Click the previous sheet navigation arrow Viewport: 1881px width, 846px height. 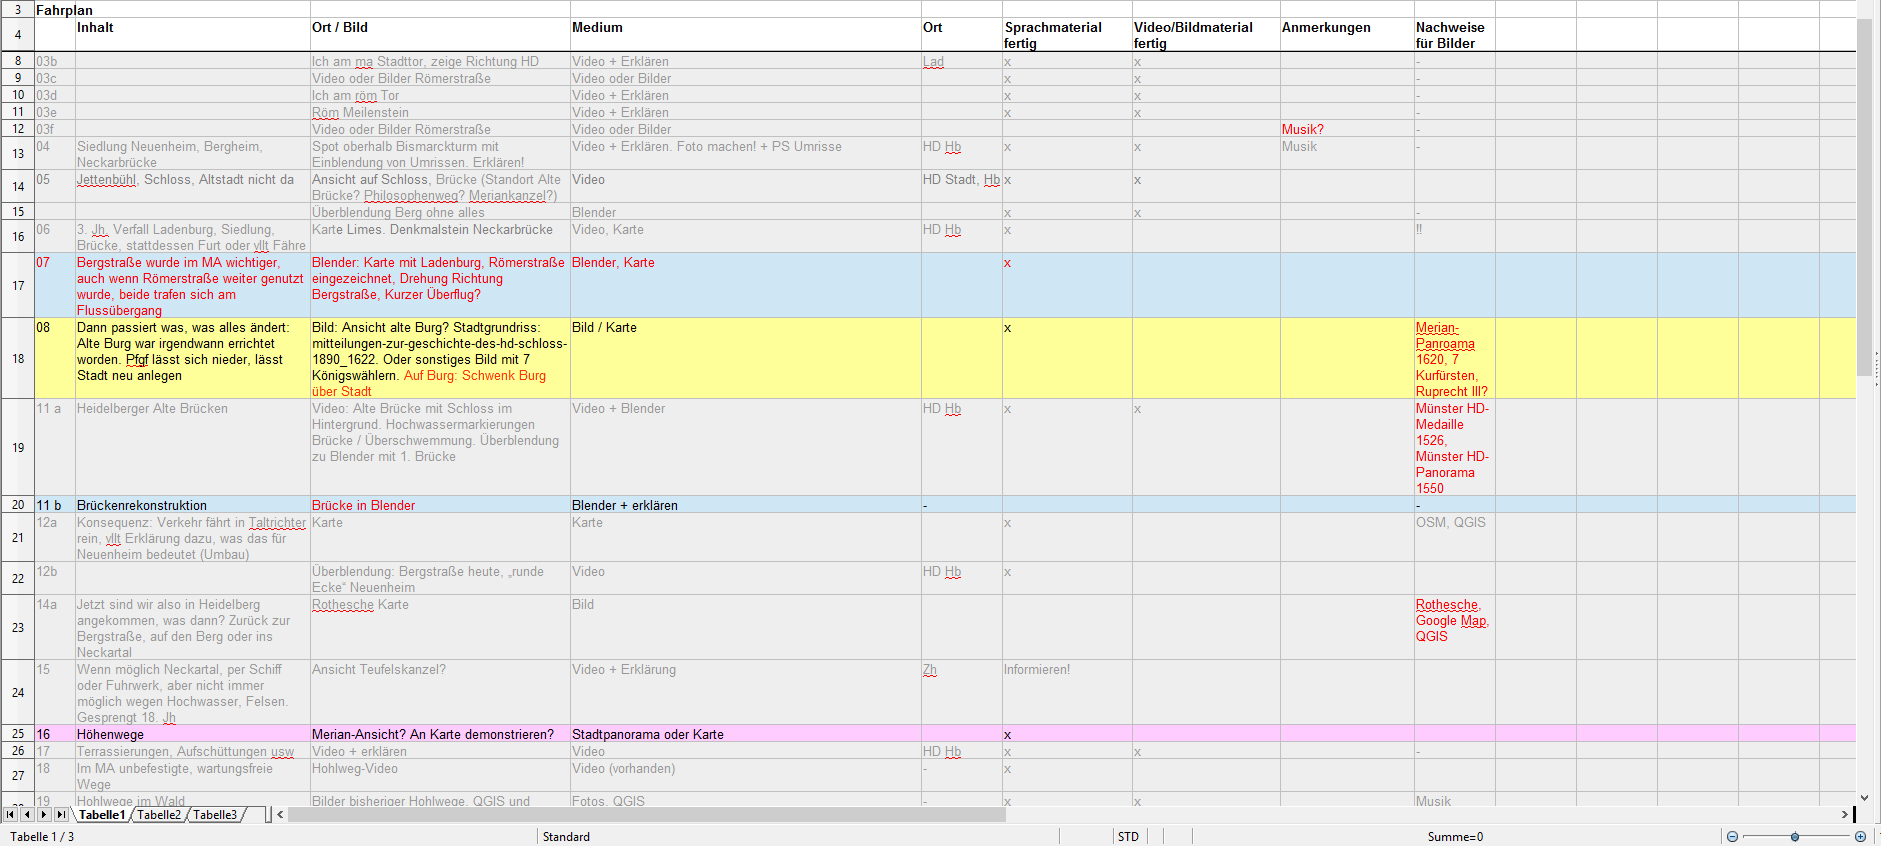pos(27,815)
